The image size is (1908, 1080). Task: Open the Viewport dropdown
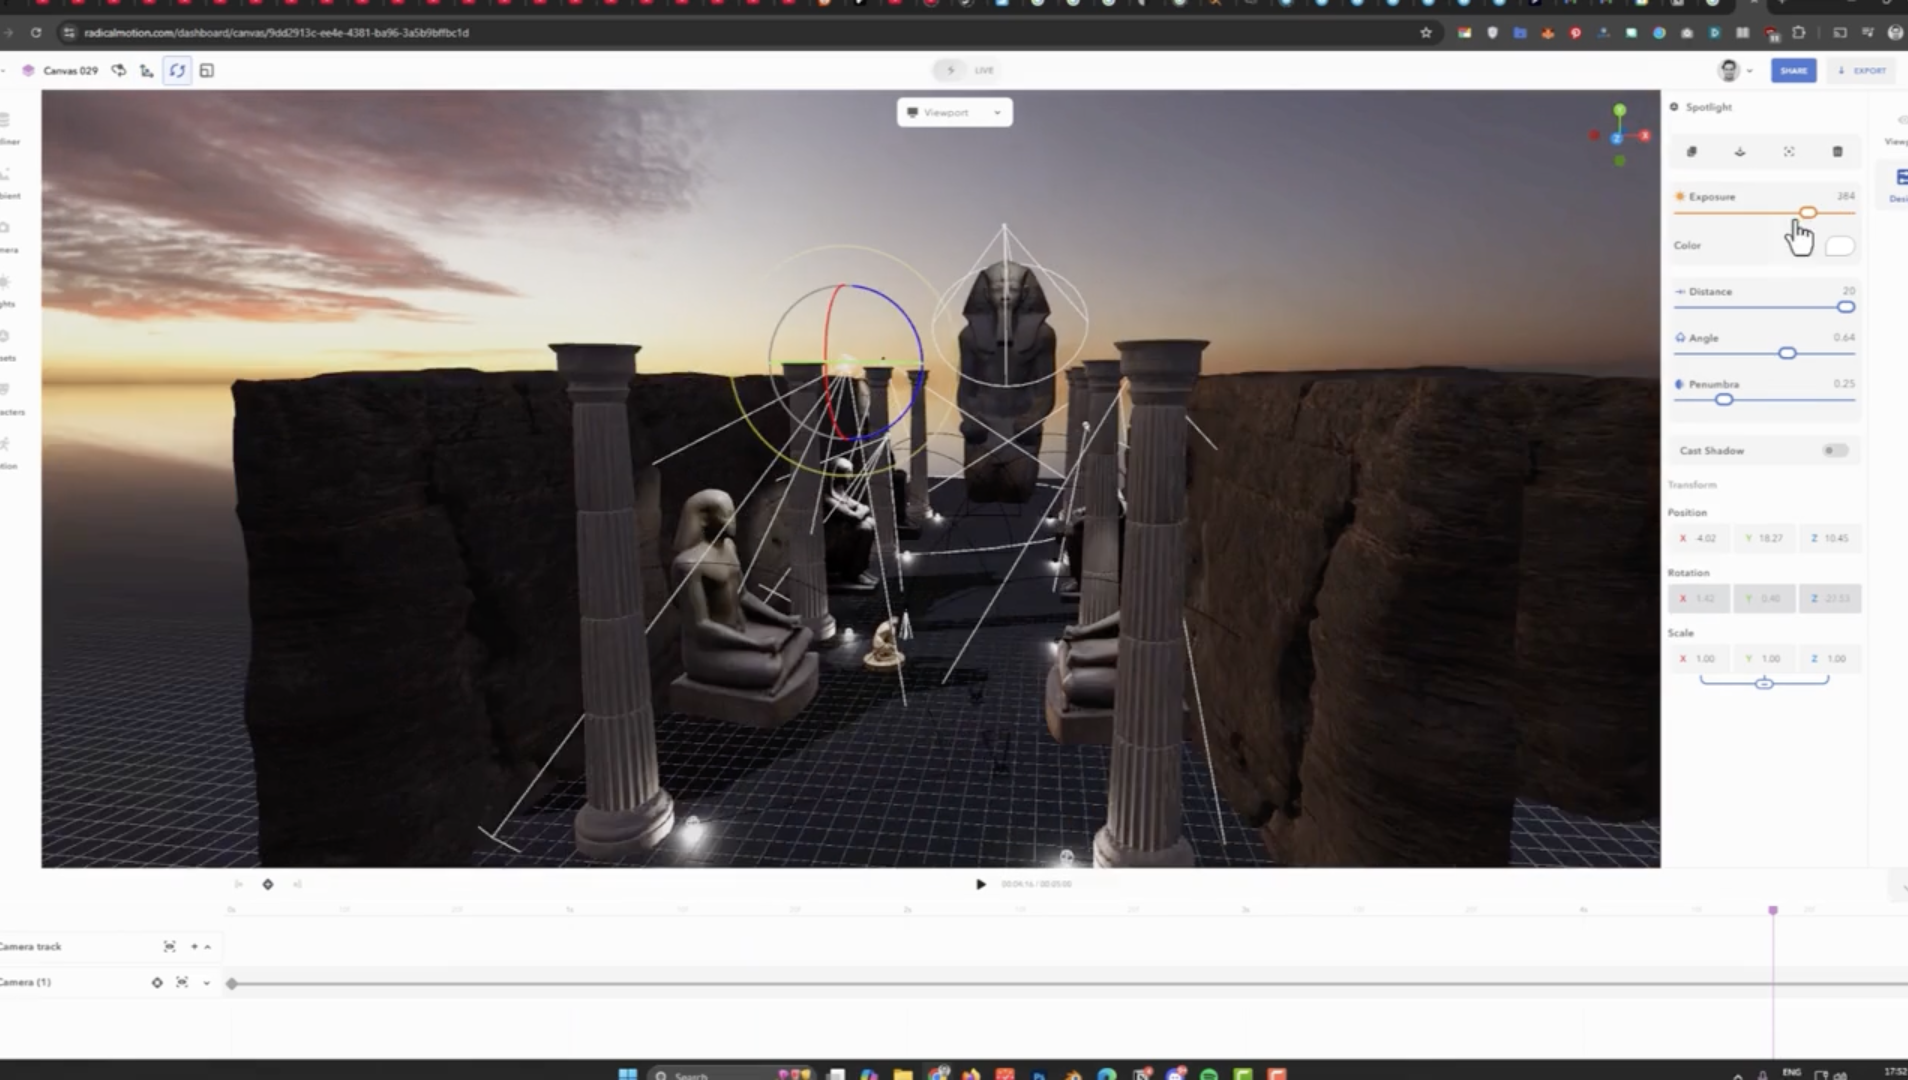pos(954,112)
